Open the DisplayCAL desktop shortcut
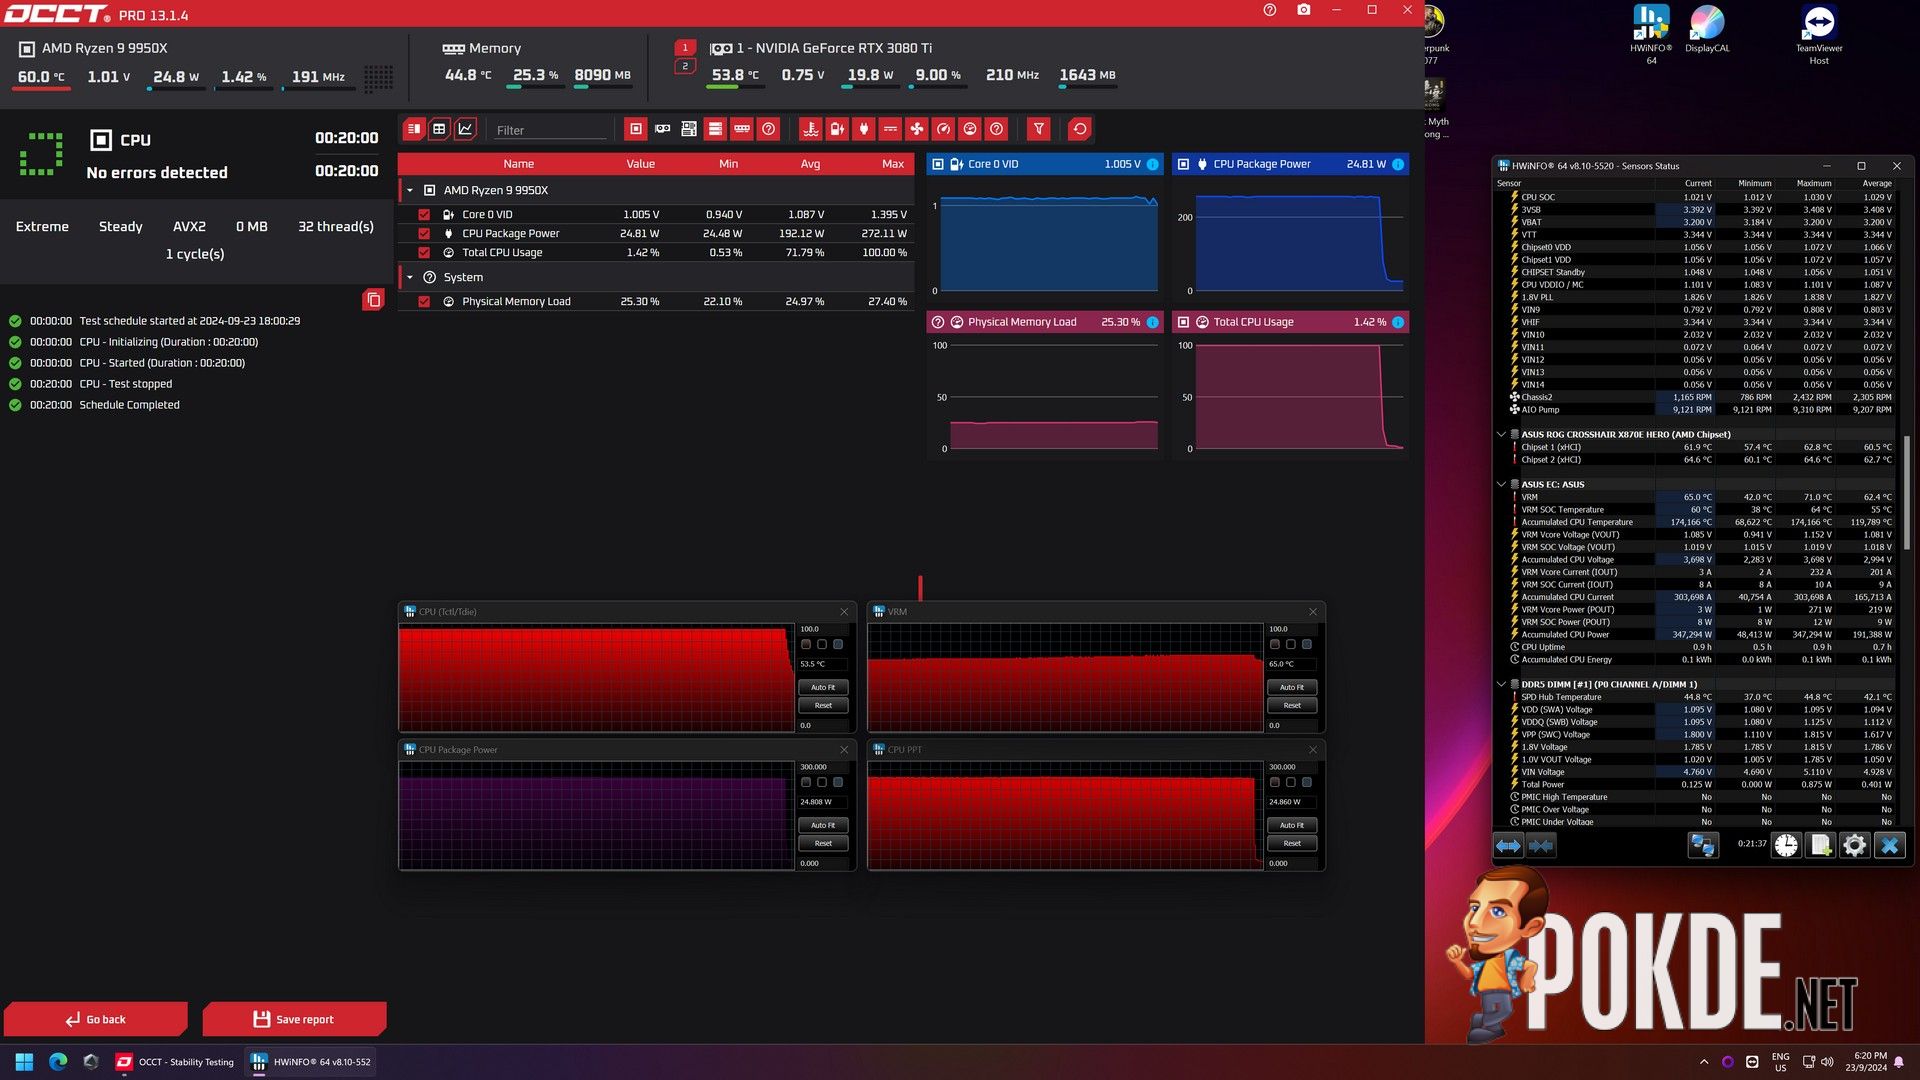 pos(1707,29)
